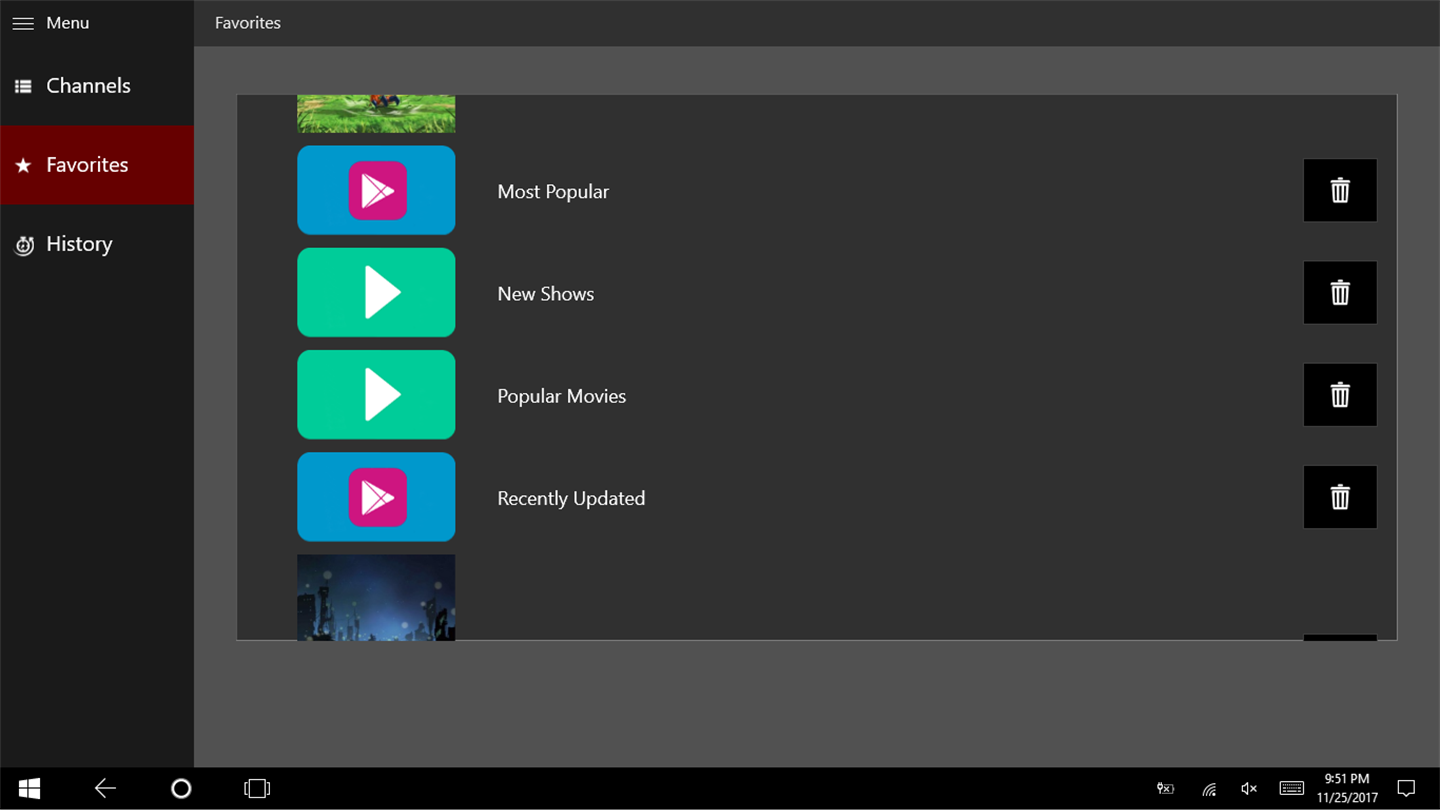Play the Most Popular channel thumbnail

pos(376,190)
